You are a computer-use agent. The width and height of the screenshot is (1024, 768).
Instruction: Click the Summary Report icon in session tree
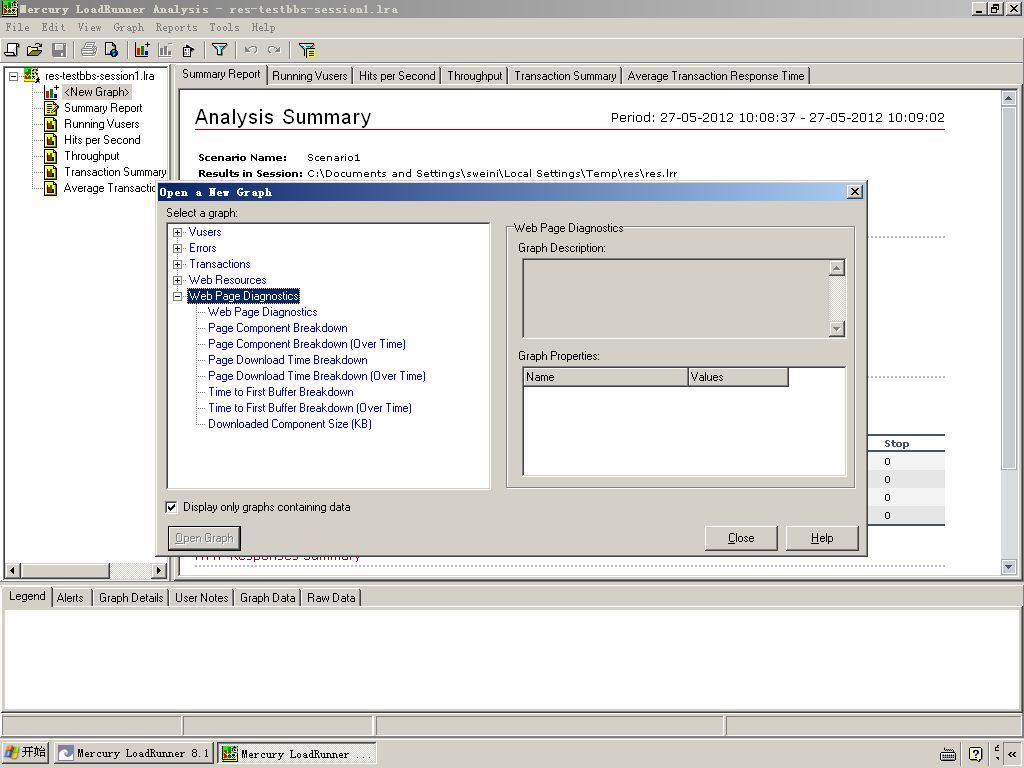(x=51, y=108)
